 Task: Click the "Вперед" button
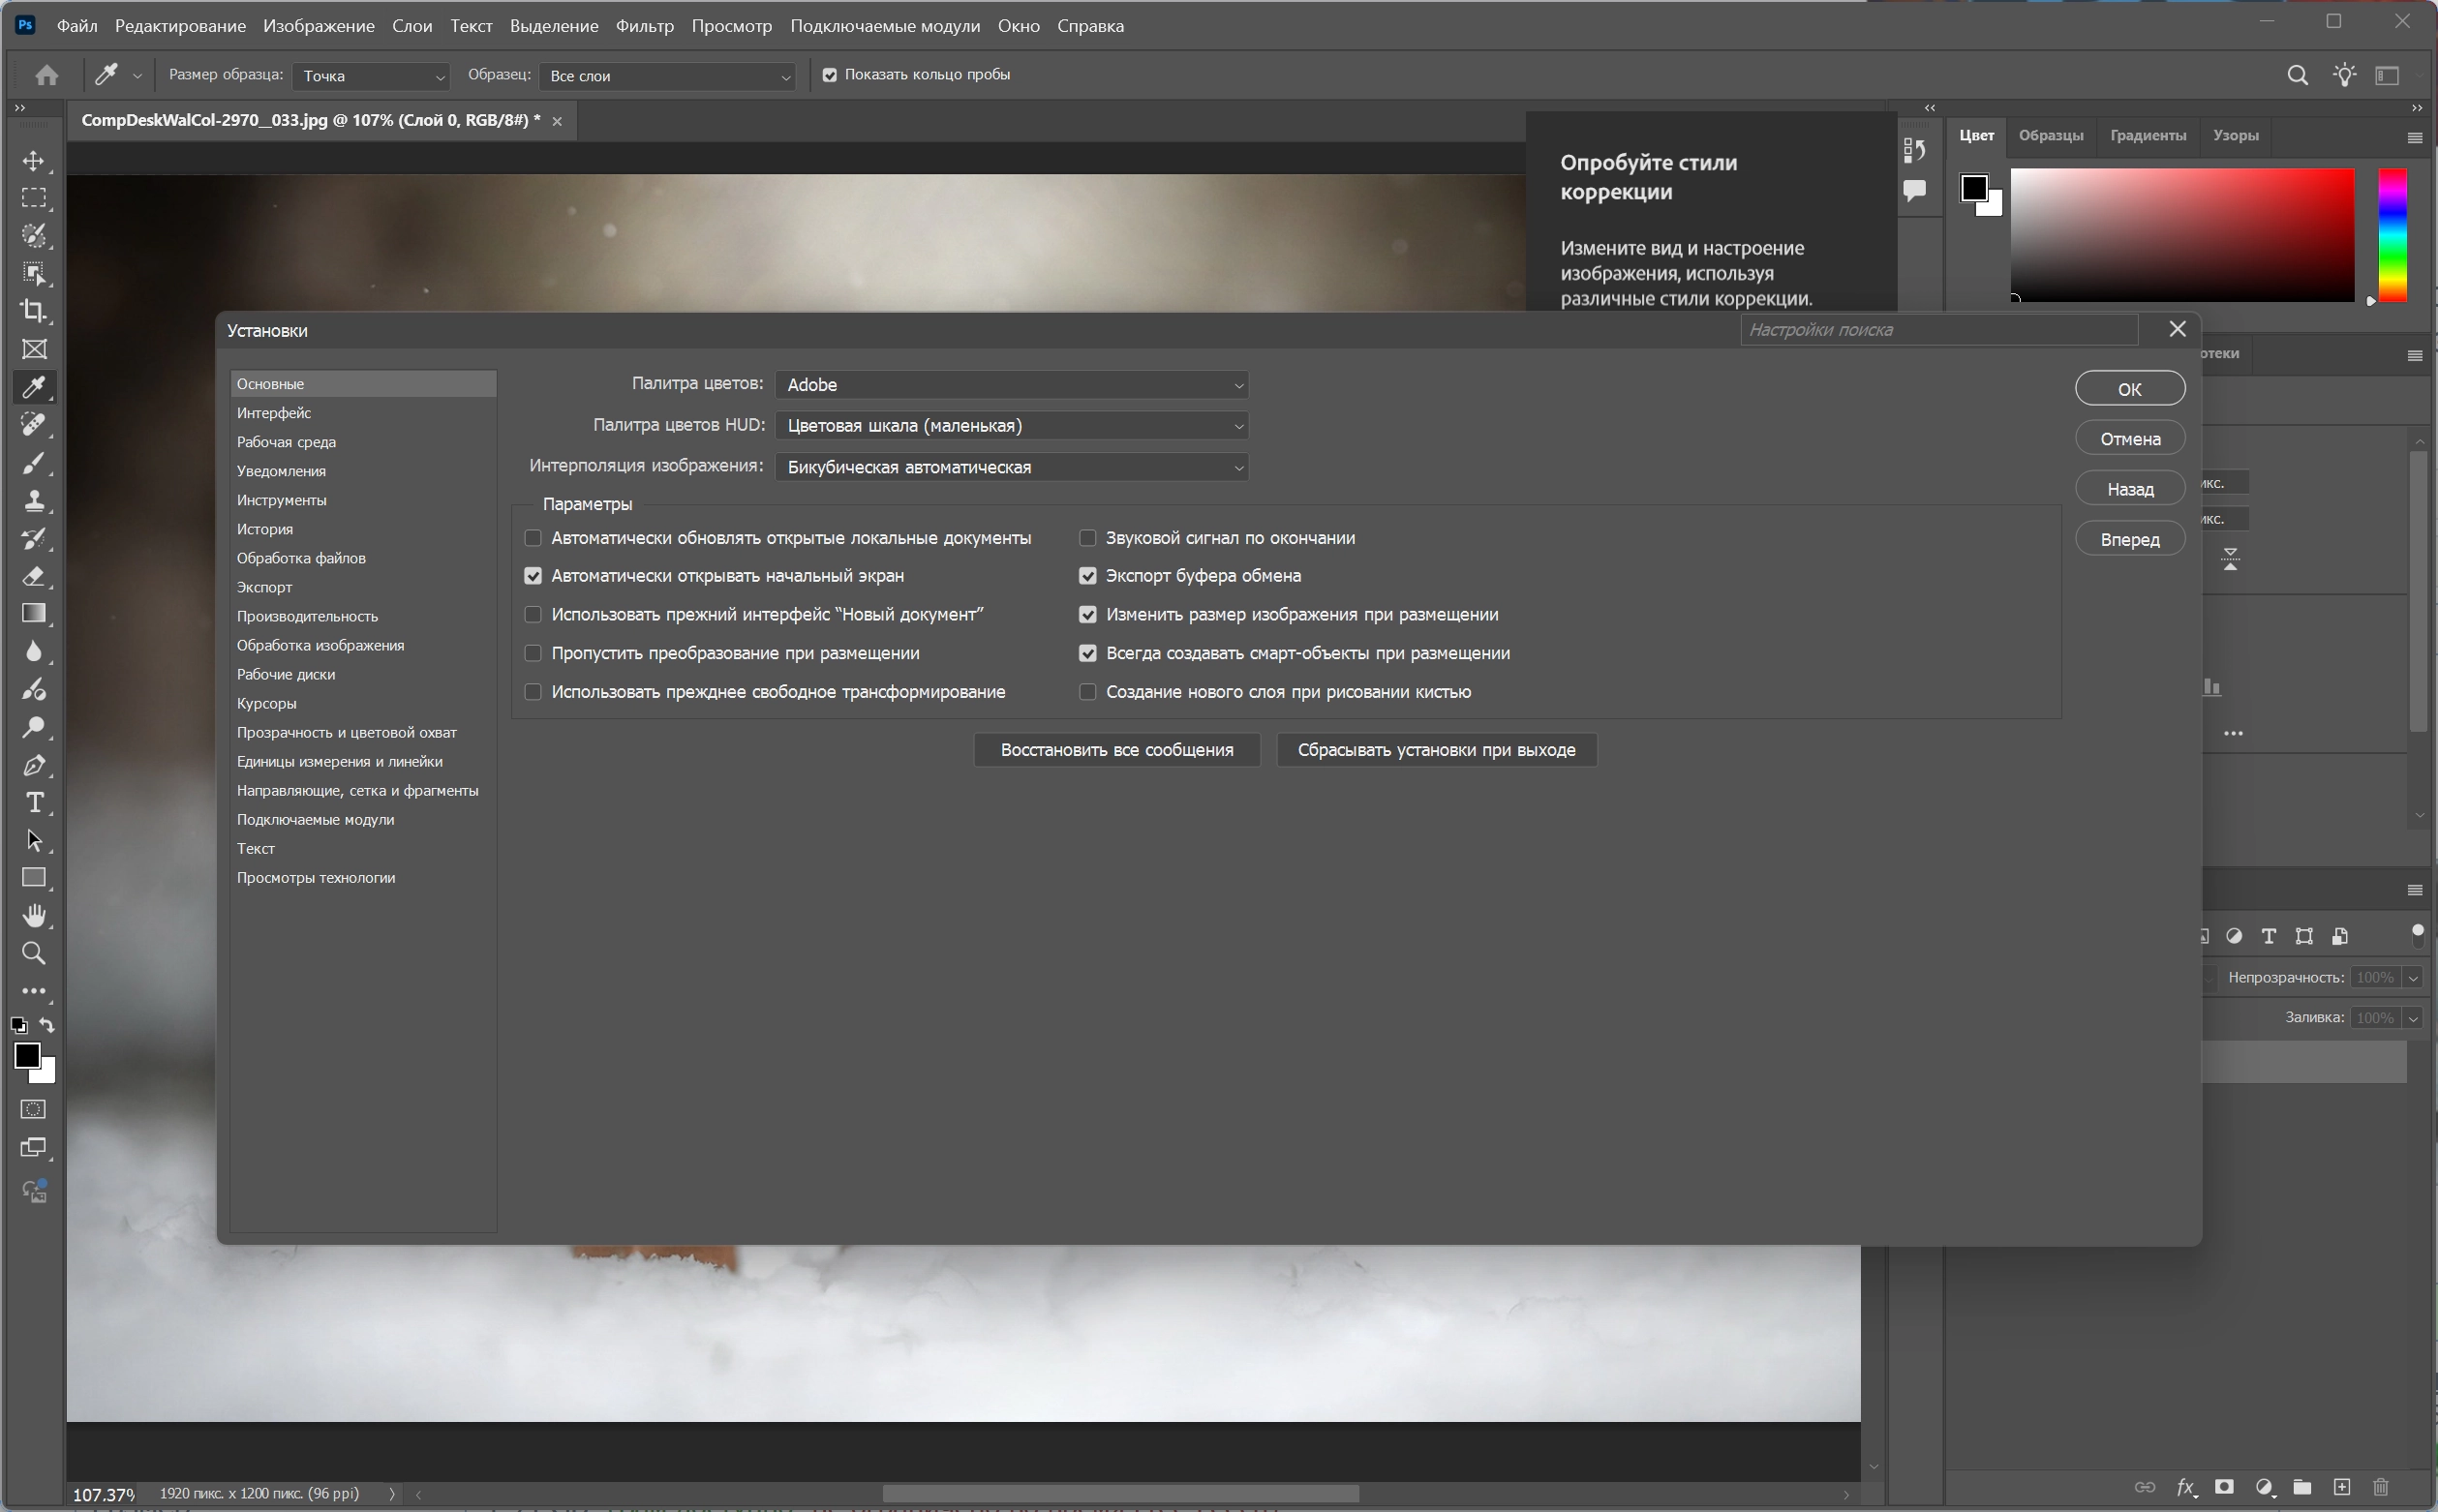[2130, 539]
